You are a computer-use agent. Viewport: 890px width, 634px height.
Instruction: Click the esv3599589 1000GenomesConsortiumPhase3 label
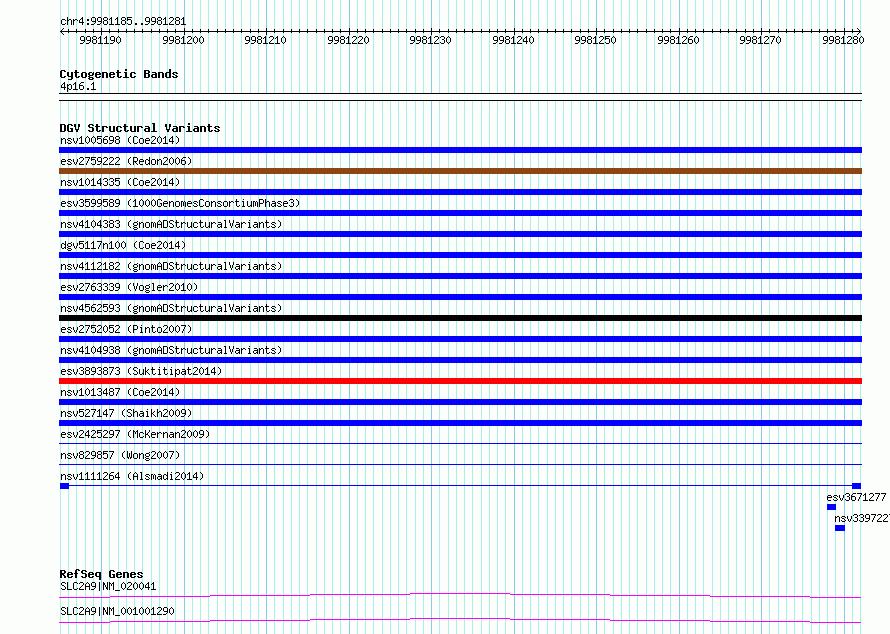(x=180, y=203)
